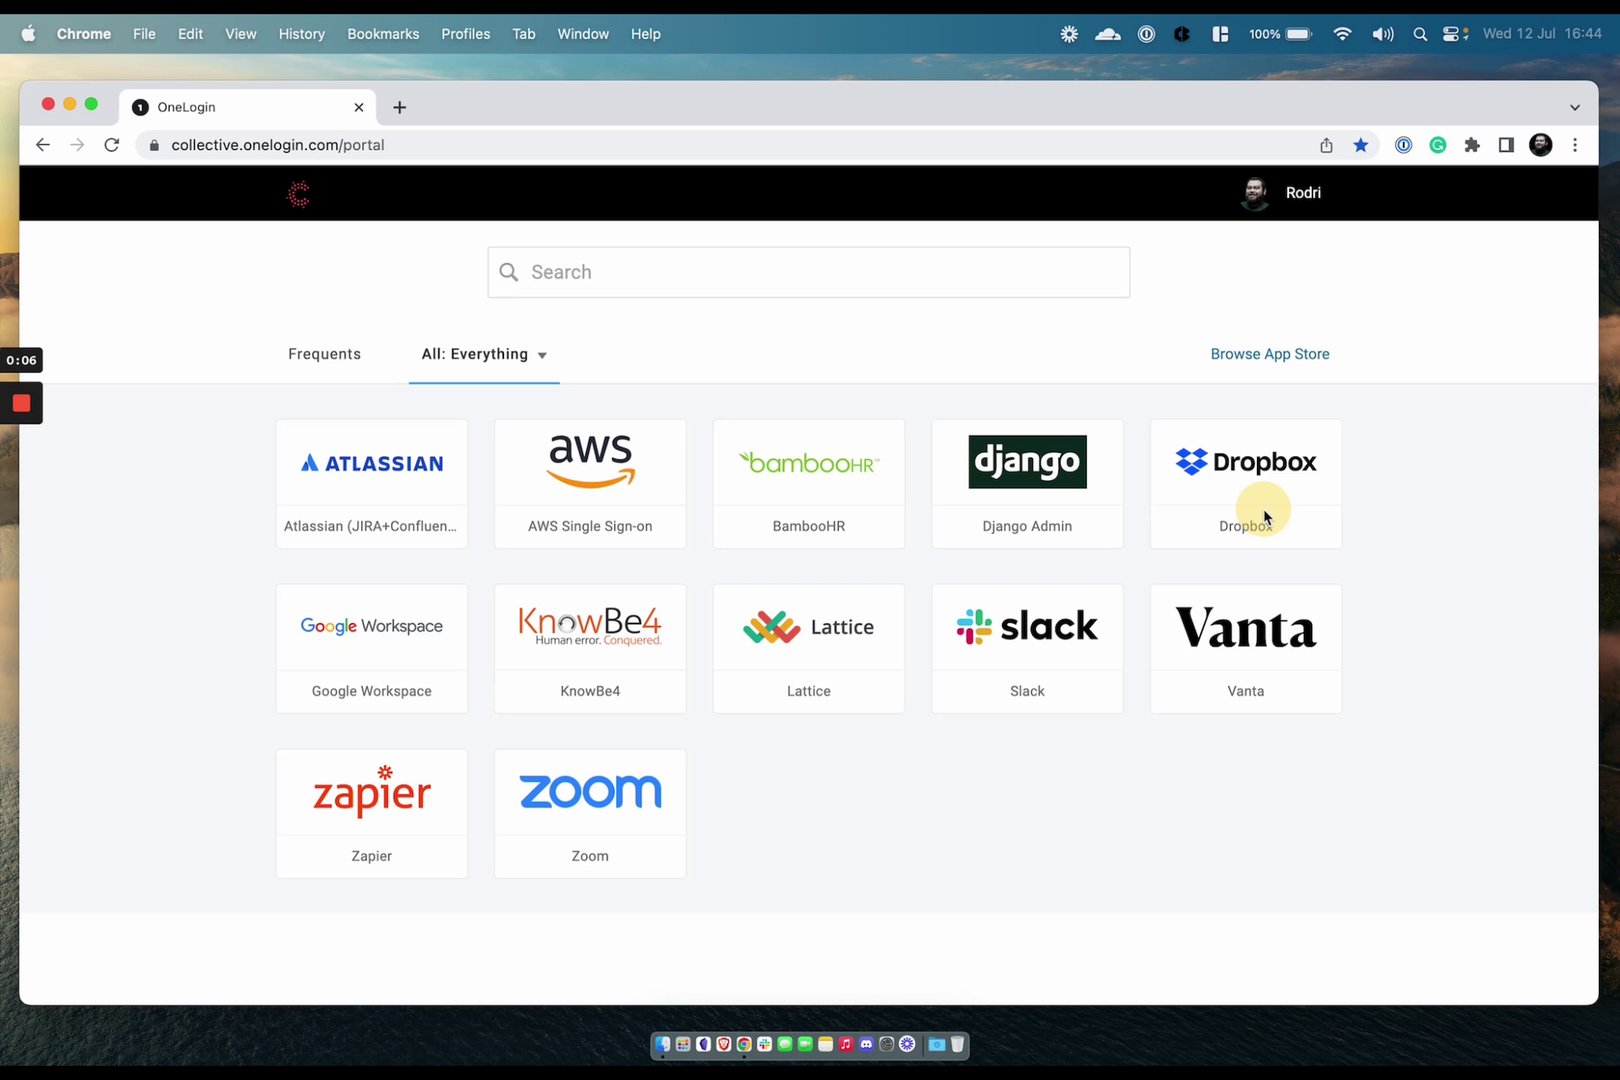1620x1080 pixels.
Task: Expand the Chrome tab search chevron
Action: [x=1575, y=107]
